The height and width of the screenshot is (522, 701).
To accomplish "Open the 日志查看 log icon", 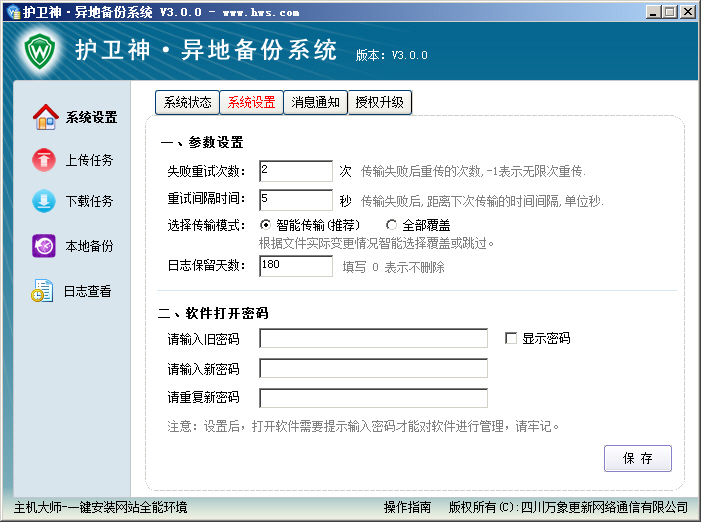I will [x=43, y=292].
